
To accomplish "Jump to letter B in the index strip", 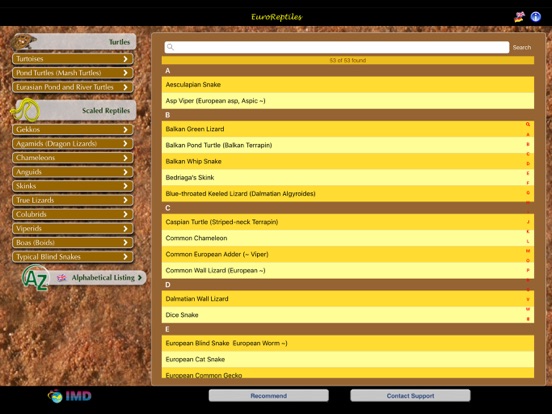I will (x=528, y=144).
